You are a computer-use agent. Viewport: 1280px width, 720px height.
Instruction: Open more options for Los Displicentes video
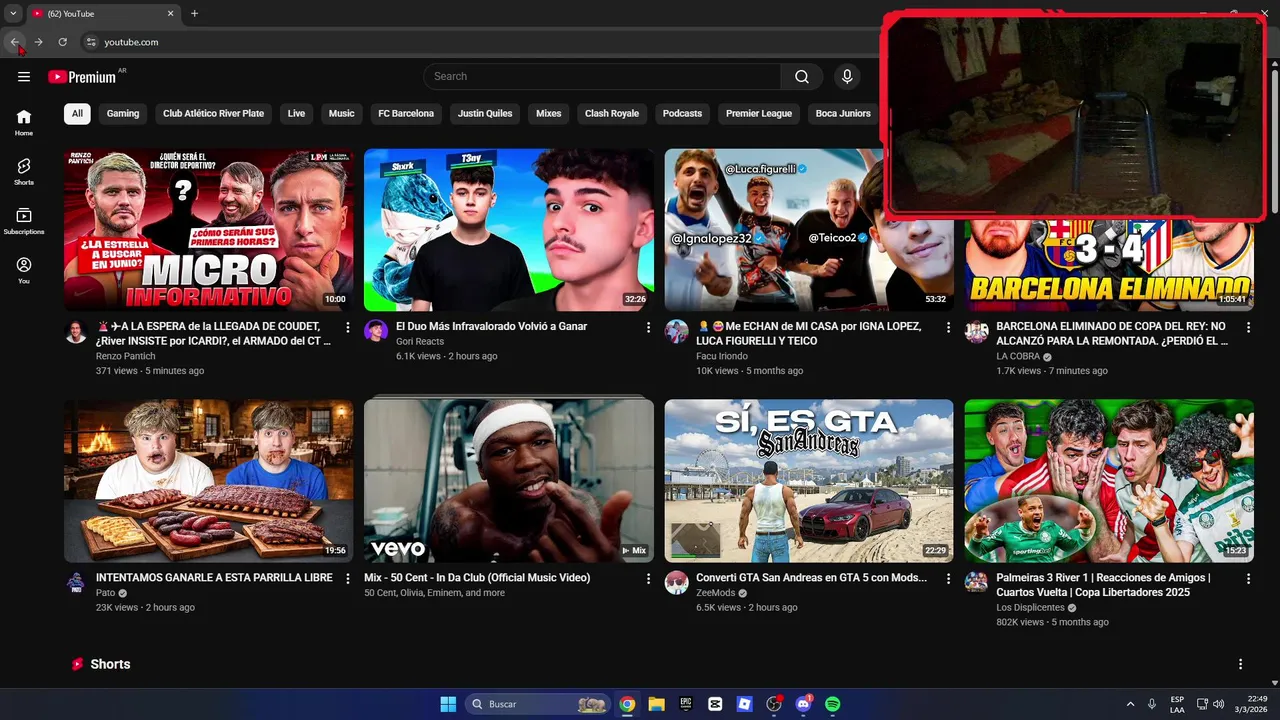pyautogui.click(x=1248, y=578)
